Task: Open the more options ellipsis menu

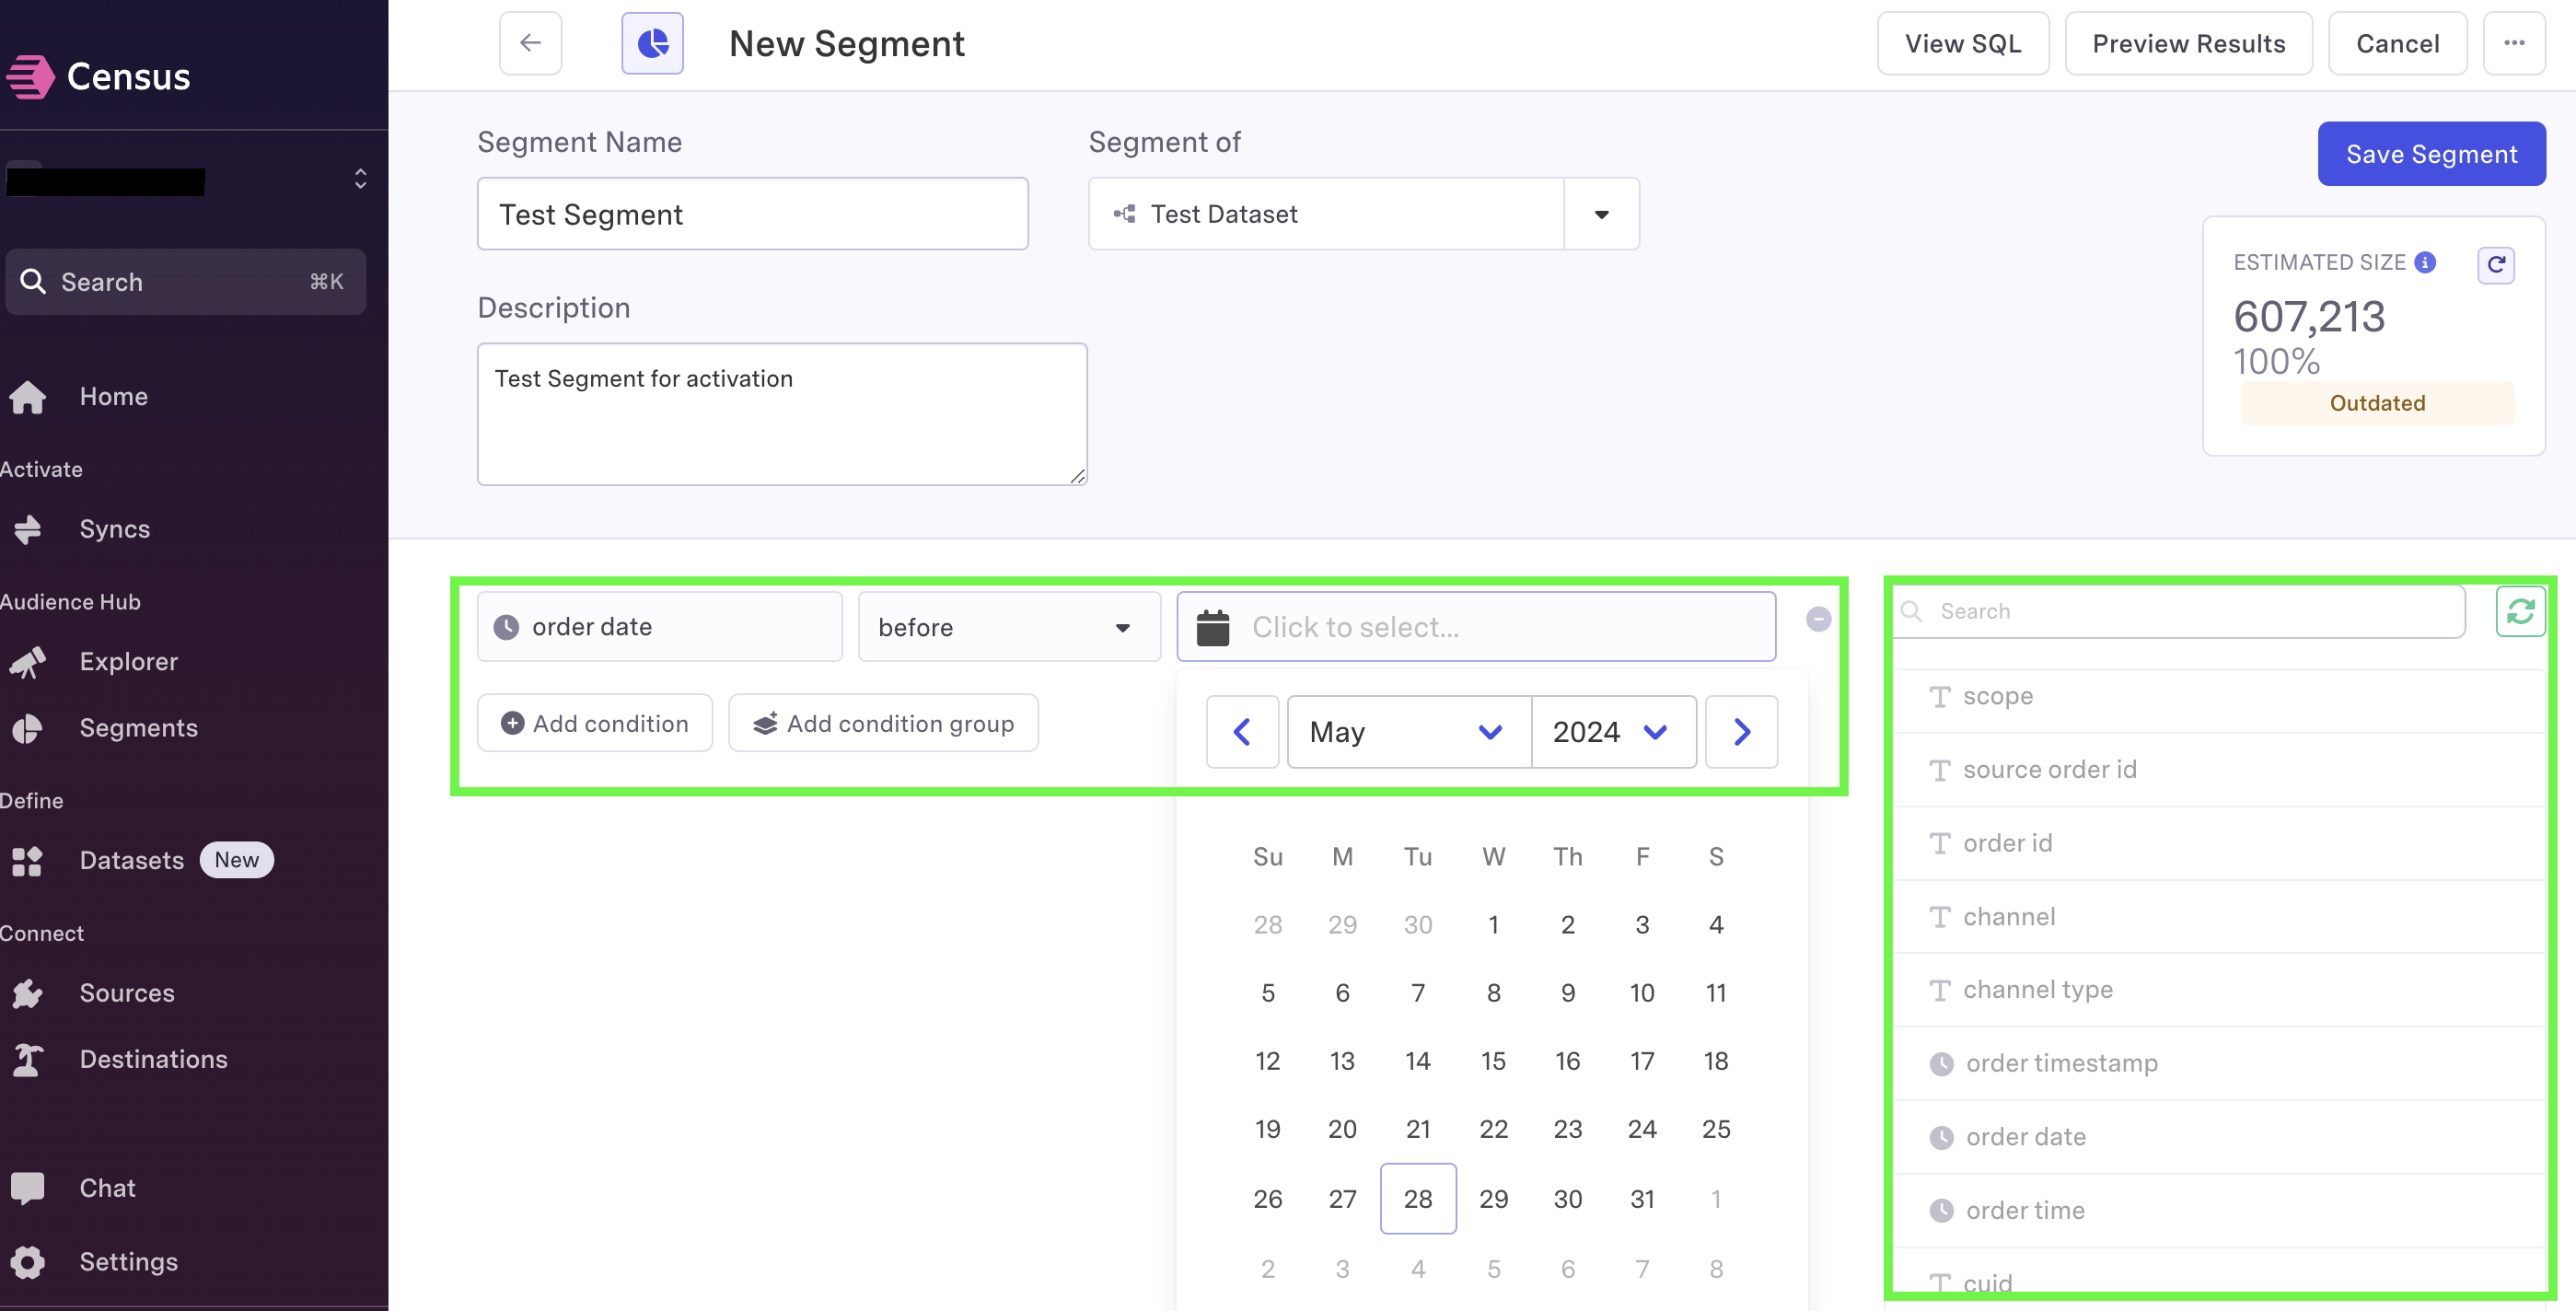Action: point(2514,43)
